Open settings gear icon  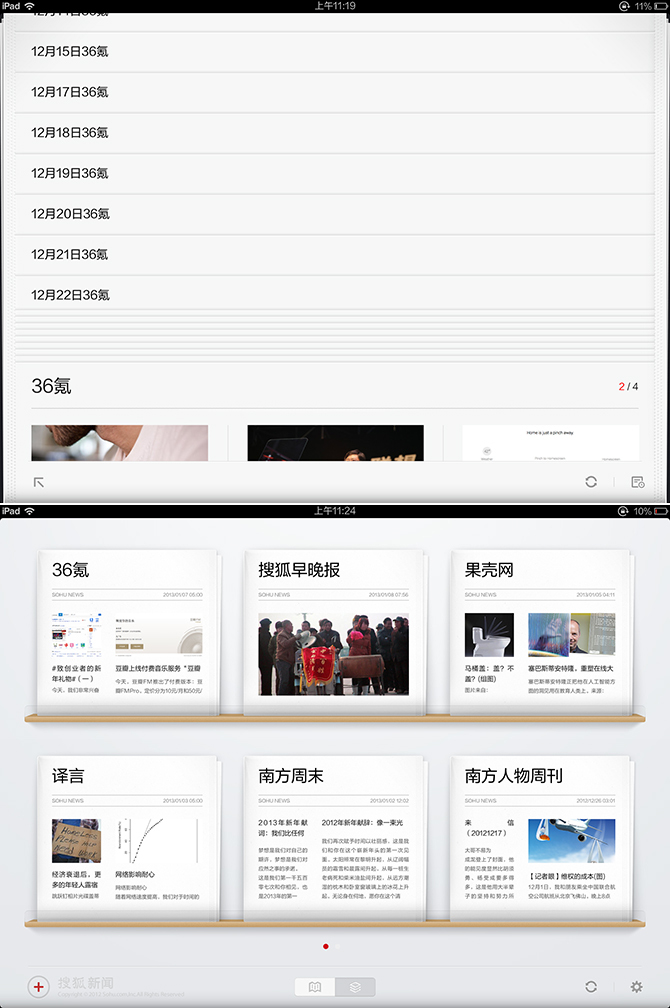tap(637, 986)
